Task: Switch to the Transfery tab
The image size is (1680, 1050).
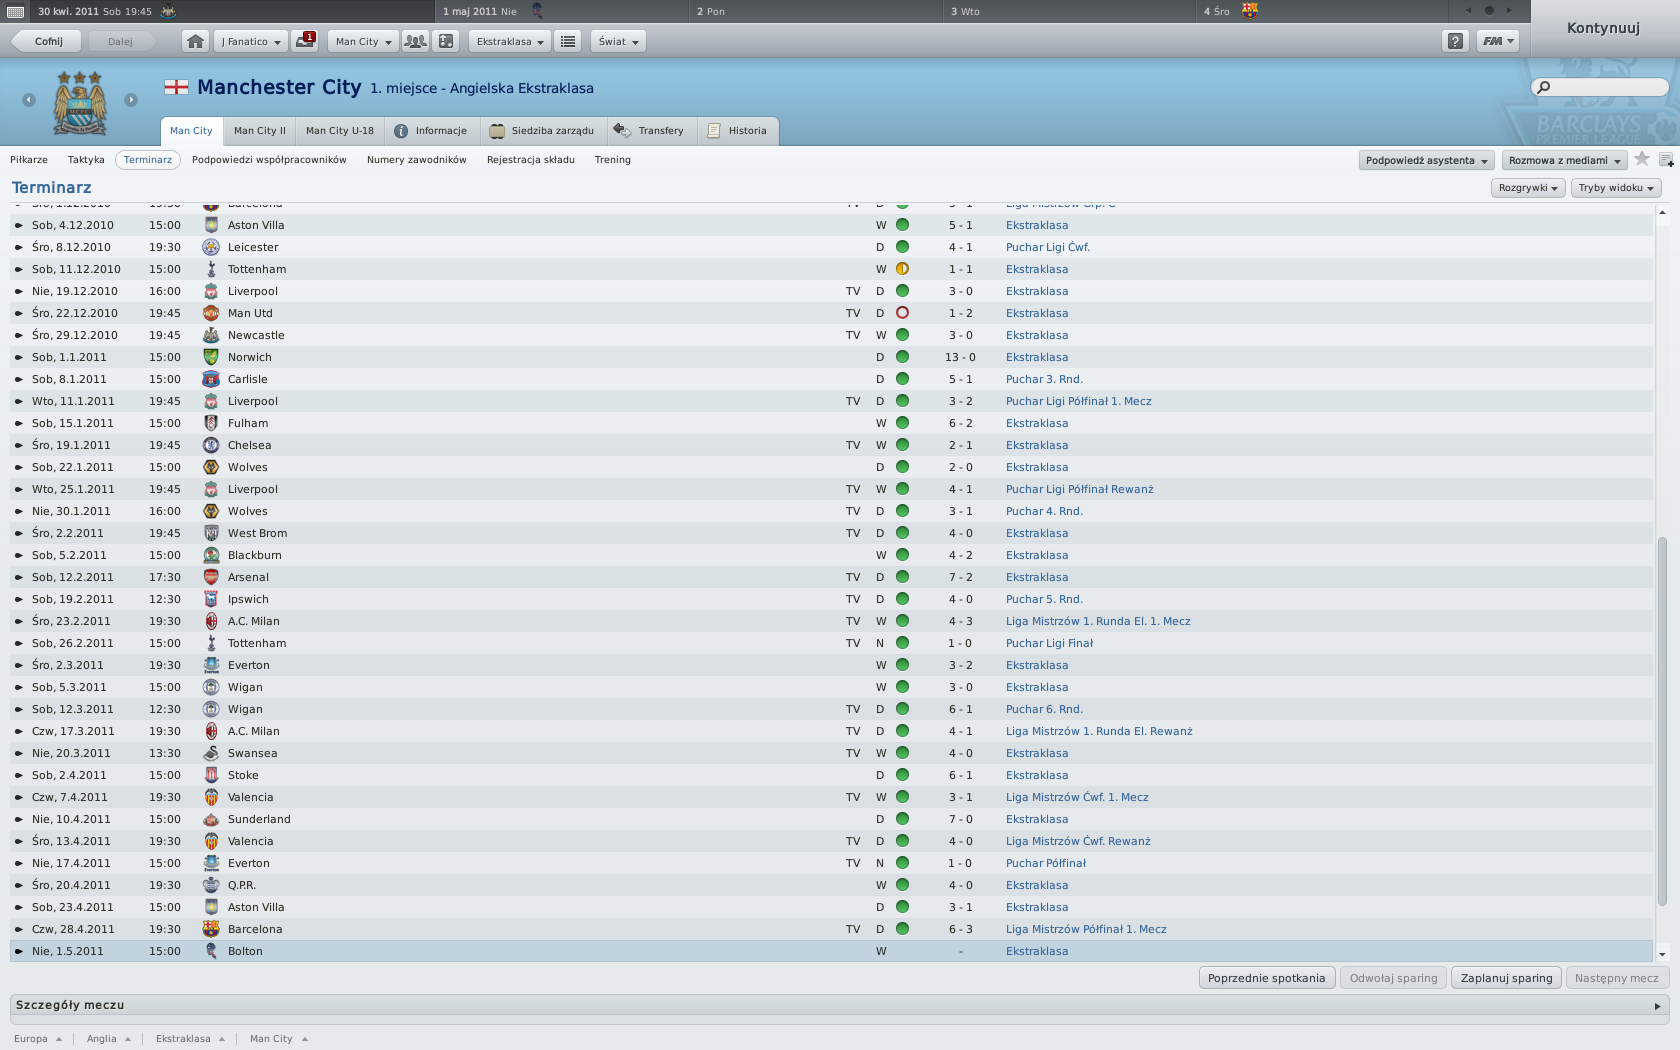Action: click(x=651, y=131)
